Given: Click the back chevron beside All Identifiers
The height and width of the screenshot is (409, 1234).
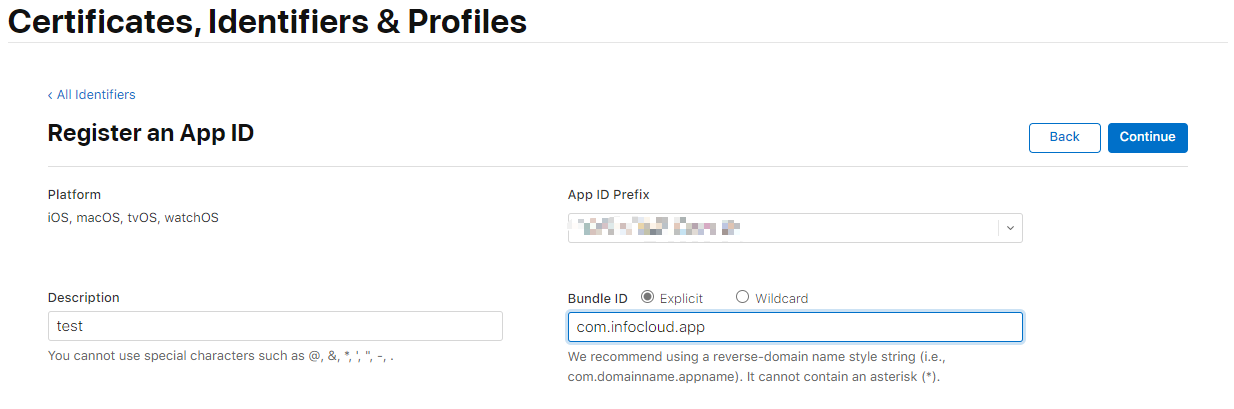Looking at the screenshot, I should click(x=50, y=95).
